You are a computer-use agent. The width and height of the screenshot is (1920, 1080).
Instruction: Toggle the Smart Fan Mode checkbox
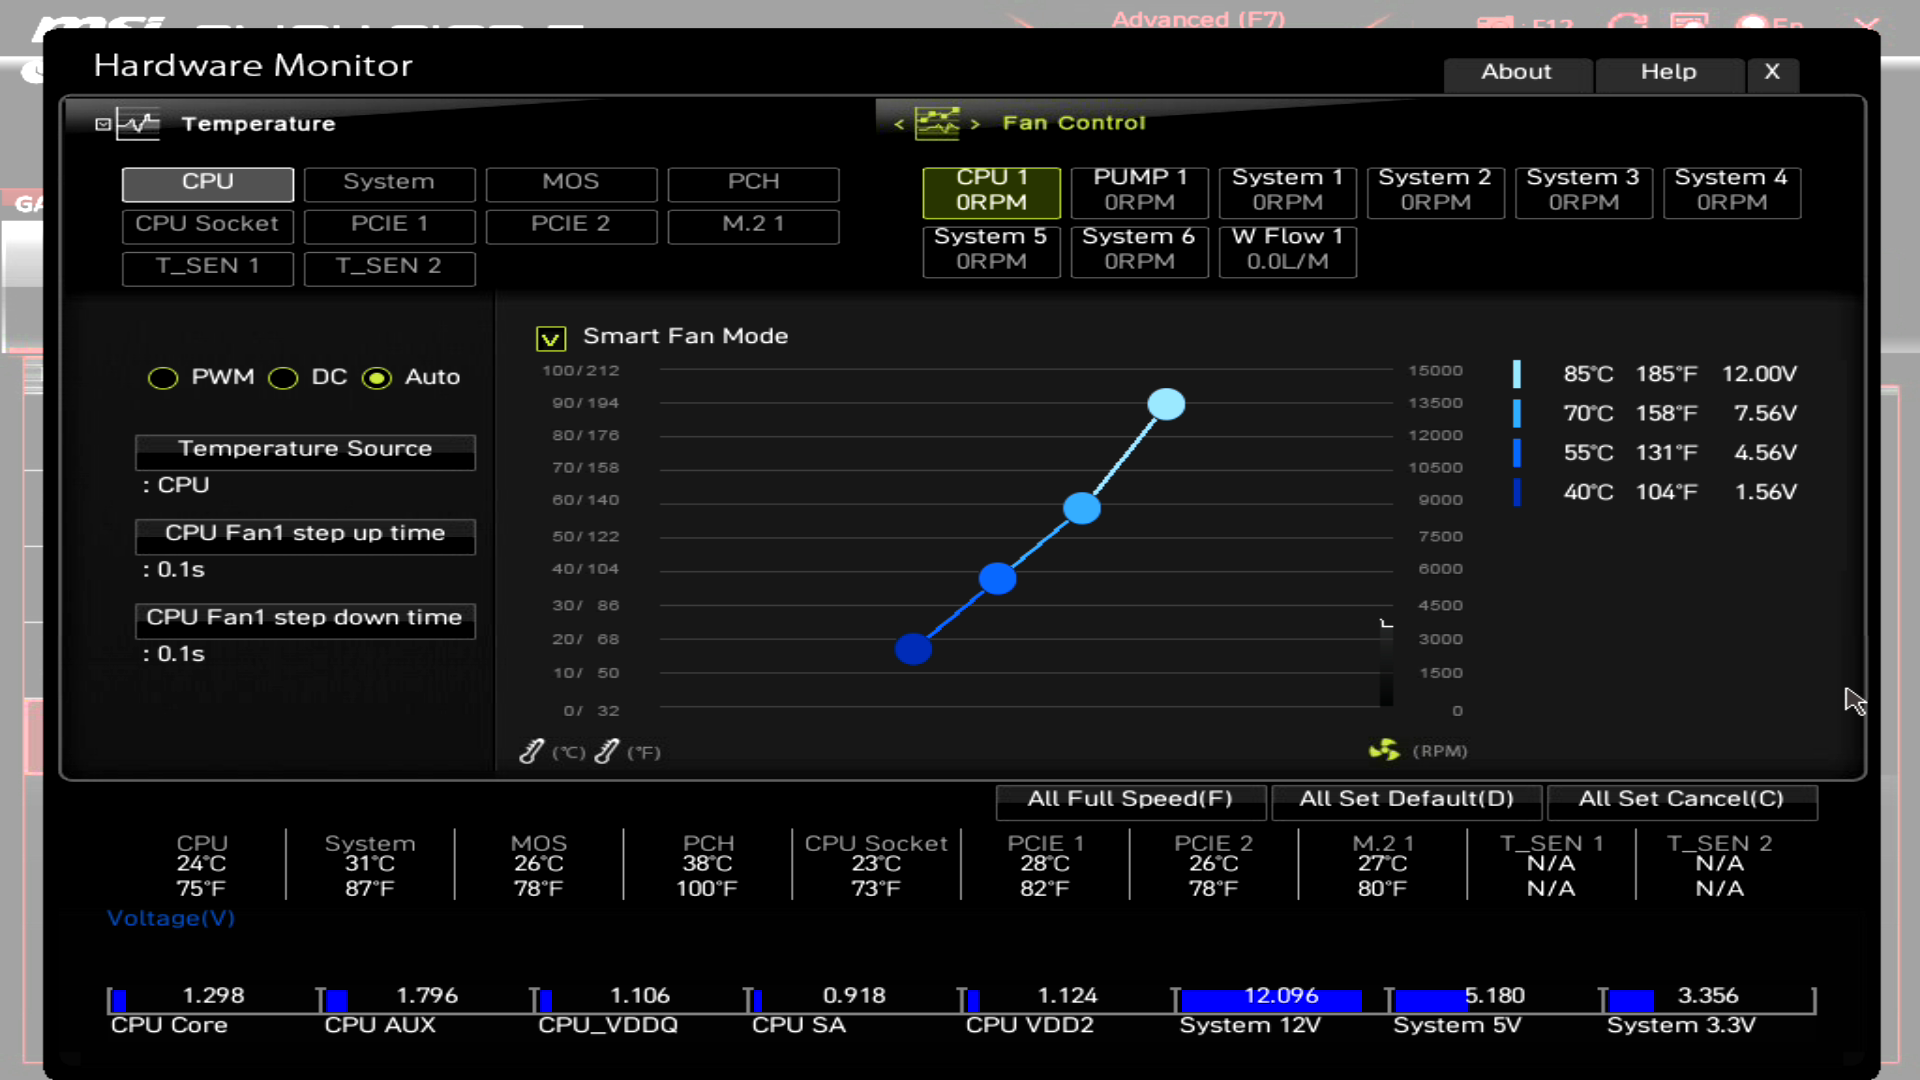[551, 338]
